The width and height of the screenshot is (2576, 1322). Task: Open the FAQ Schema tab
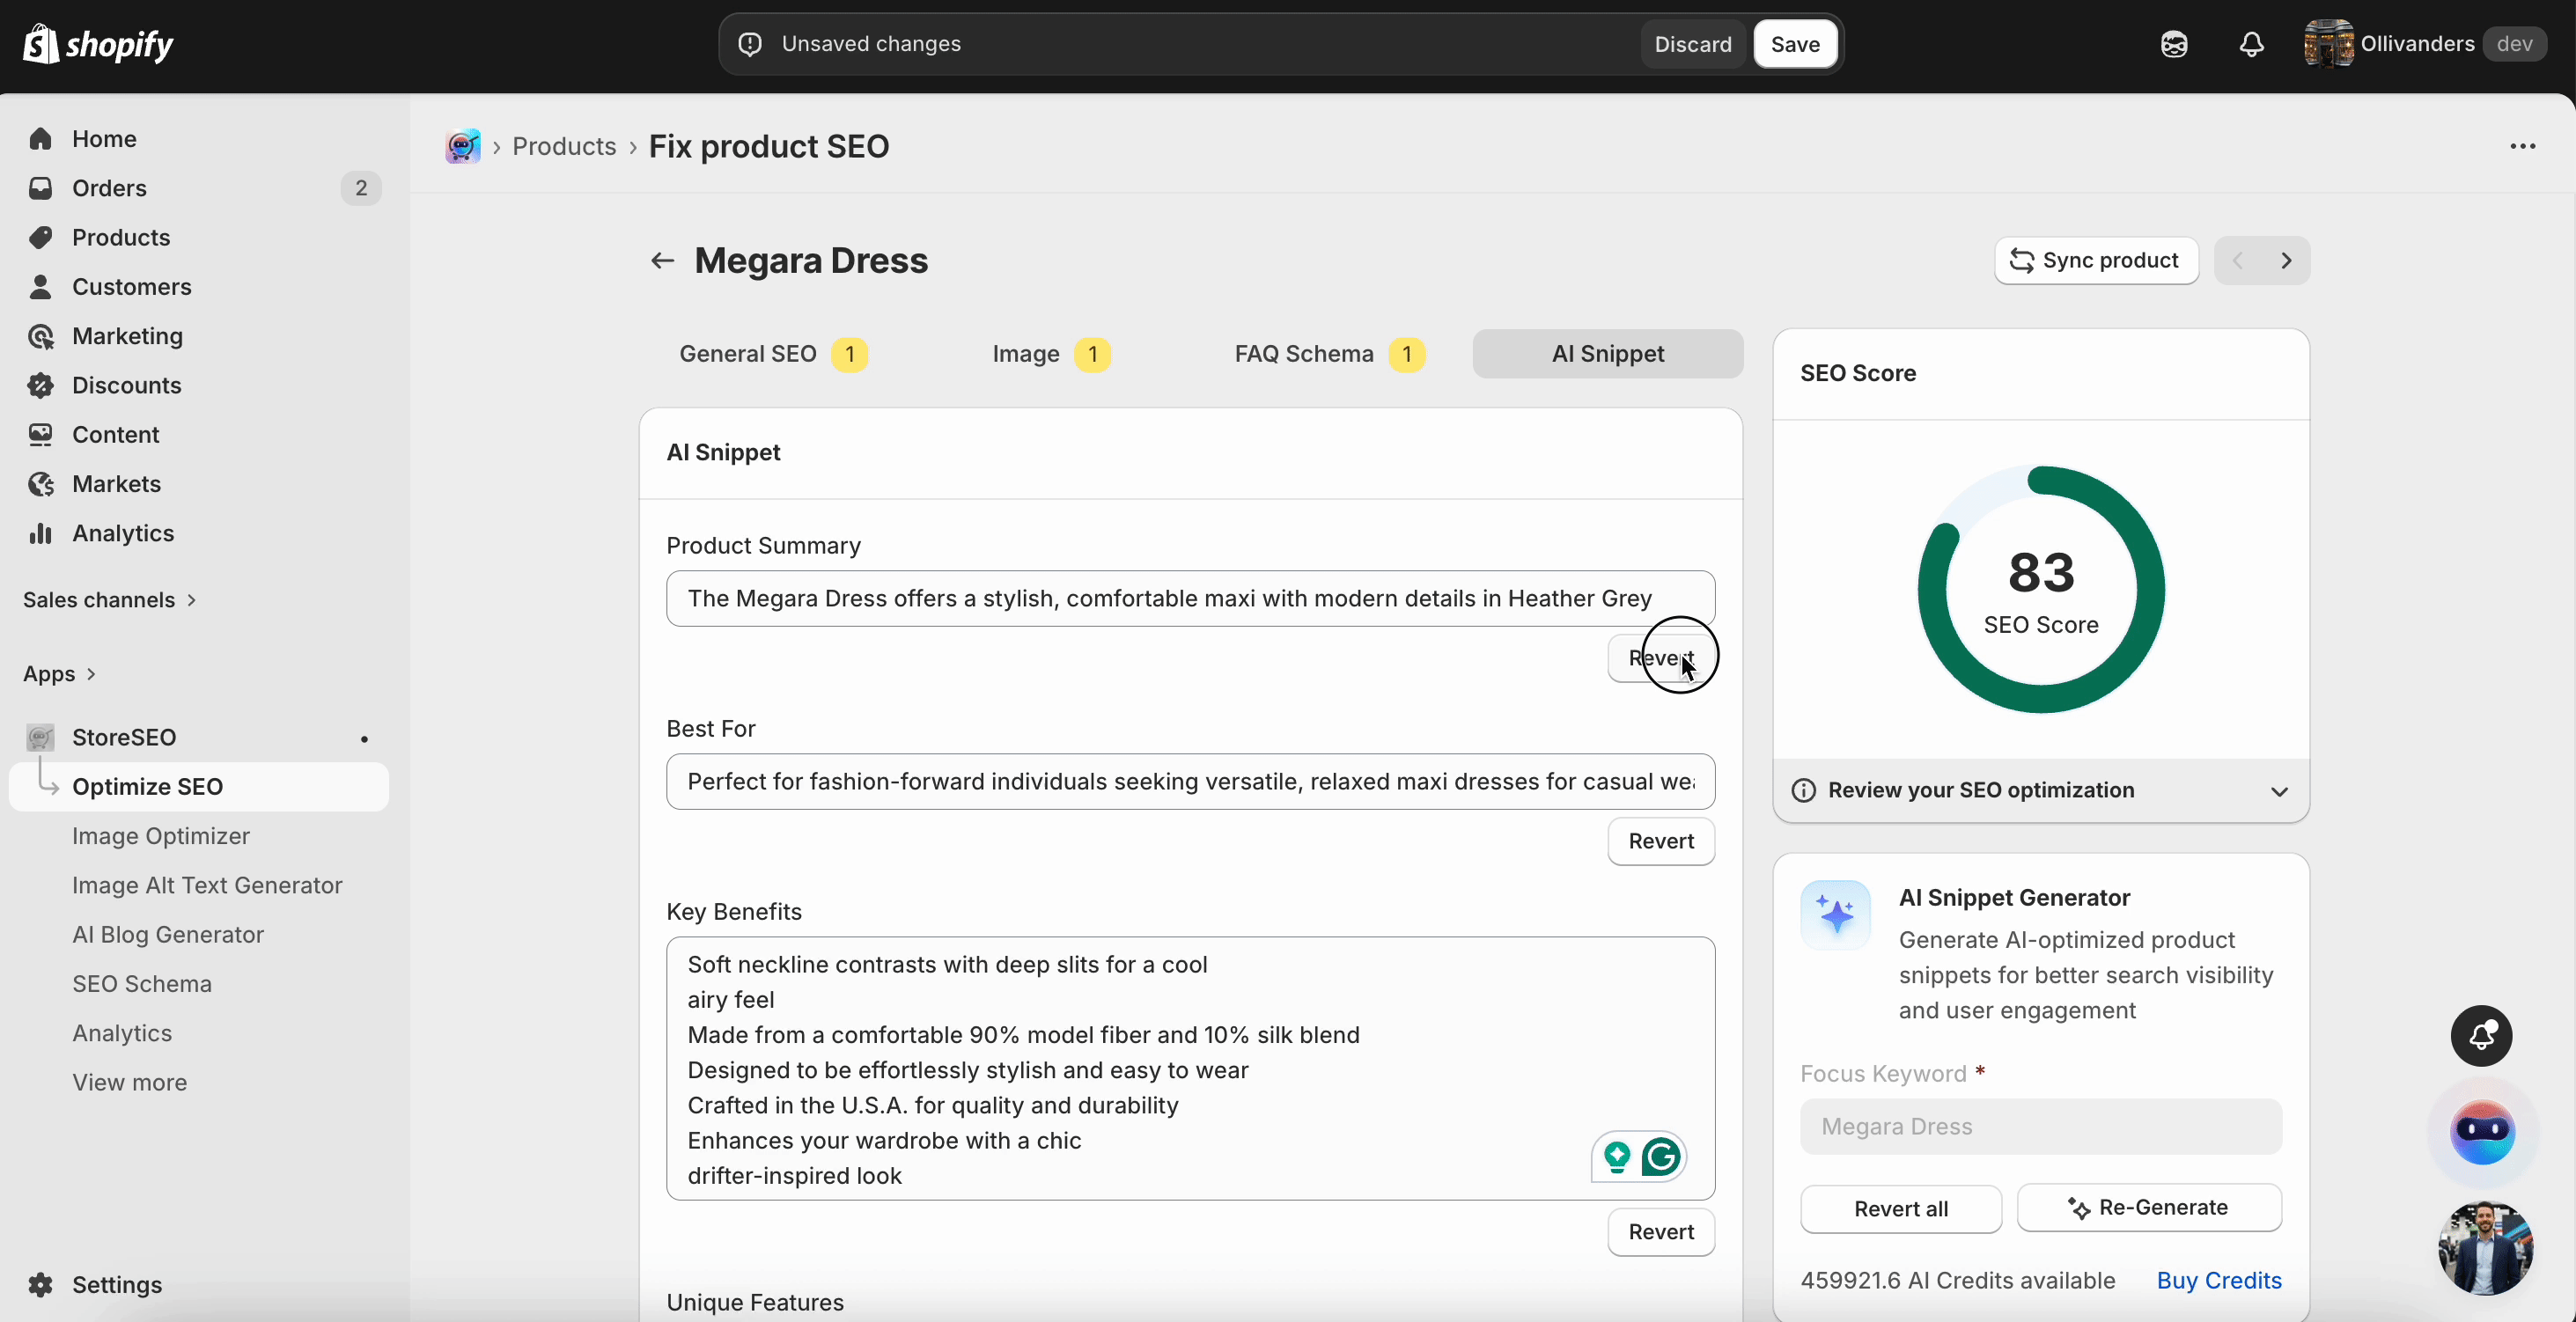(x=1303, y=354)
